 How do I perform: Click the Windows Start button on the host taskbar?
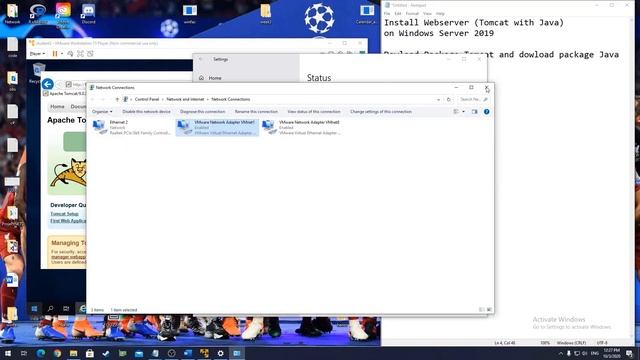click(8, 353)
